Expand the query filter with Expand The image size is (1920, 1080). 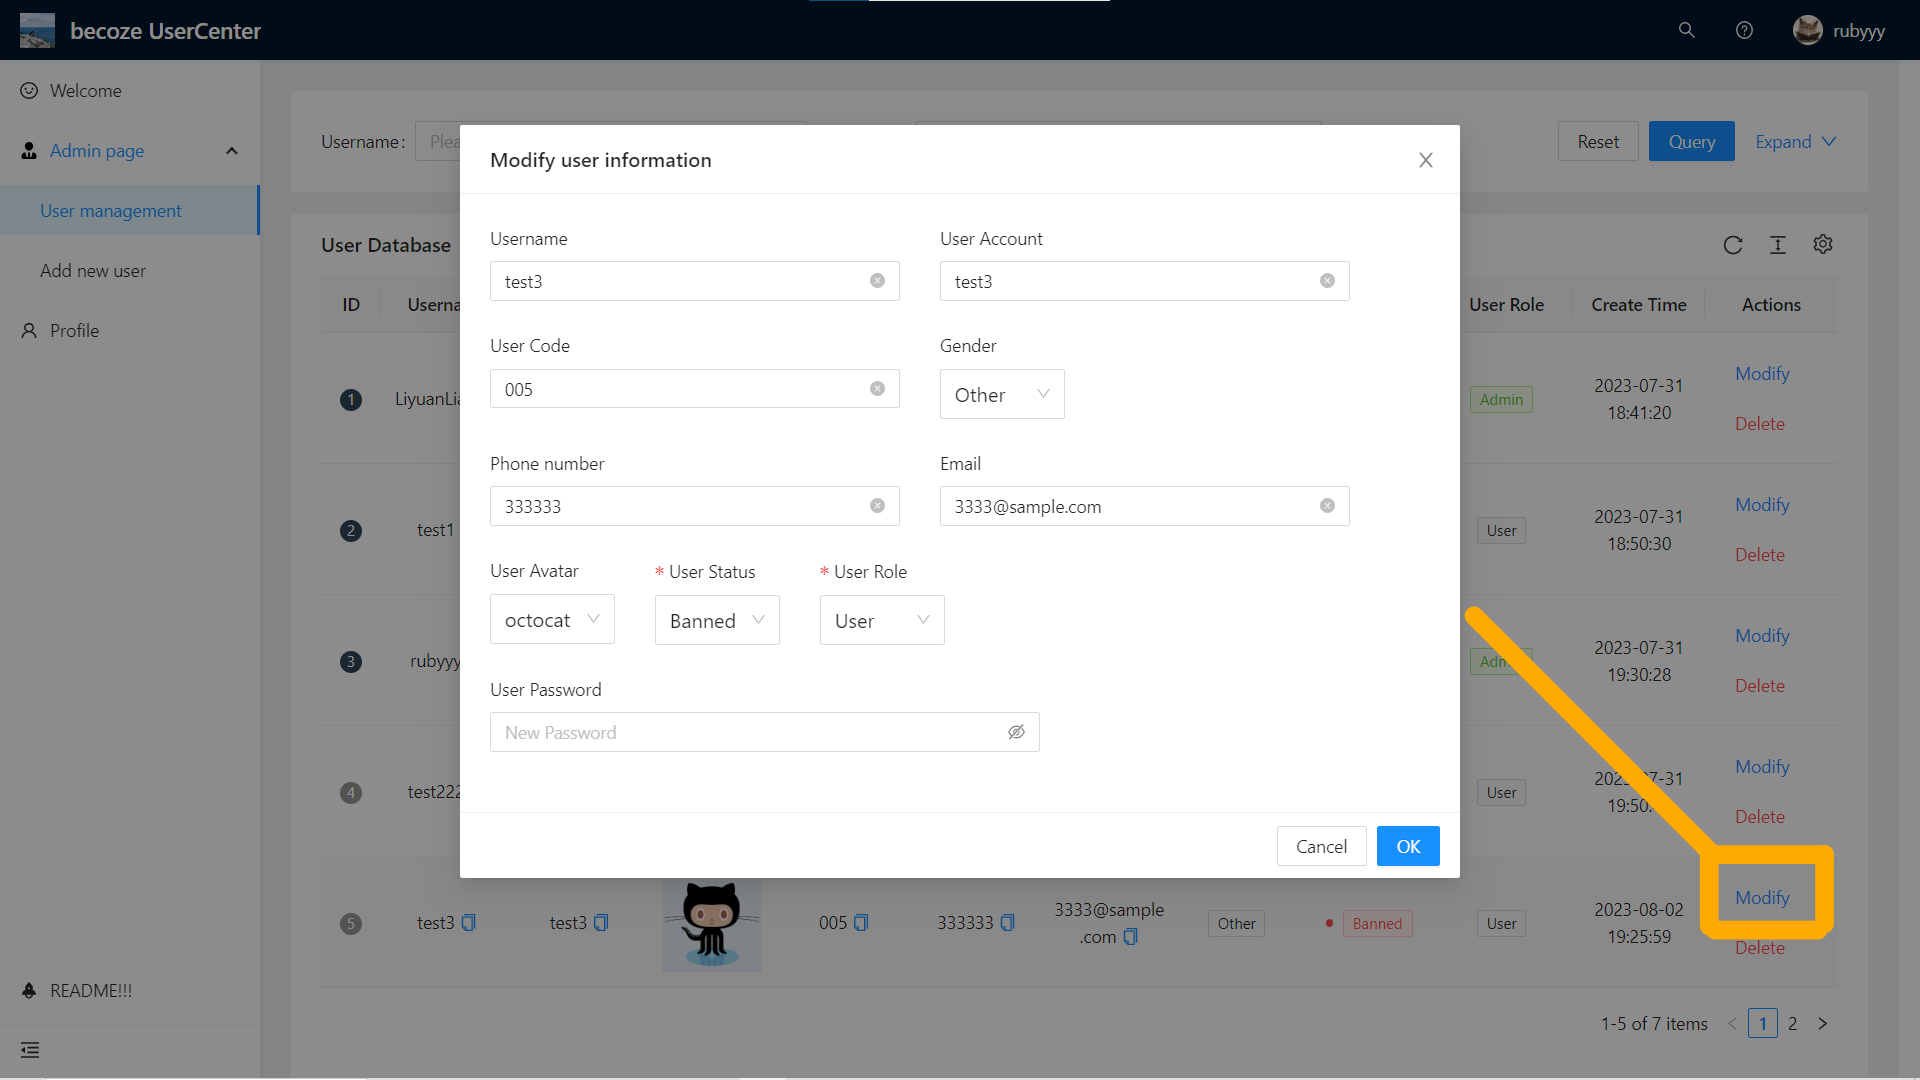click(1796, 142)
